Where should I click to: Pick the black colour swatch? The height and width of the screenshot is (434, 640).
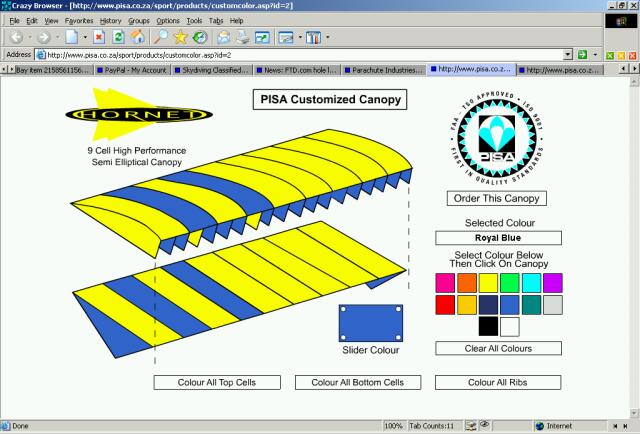[488, 325]
